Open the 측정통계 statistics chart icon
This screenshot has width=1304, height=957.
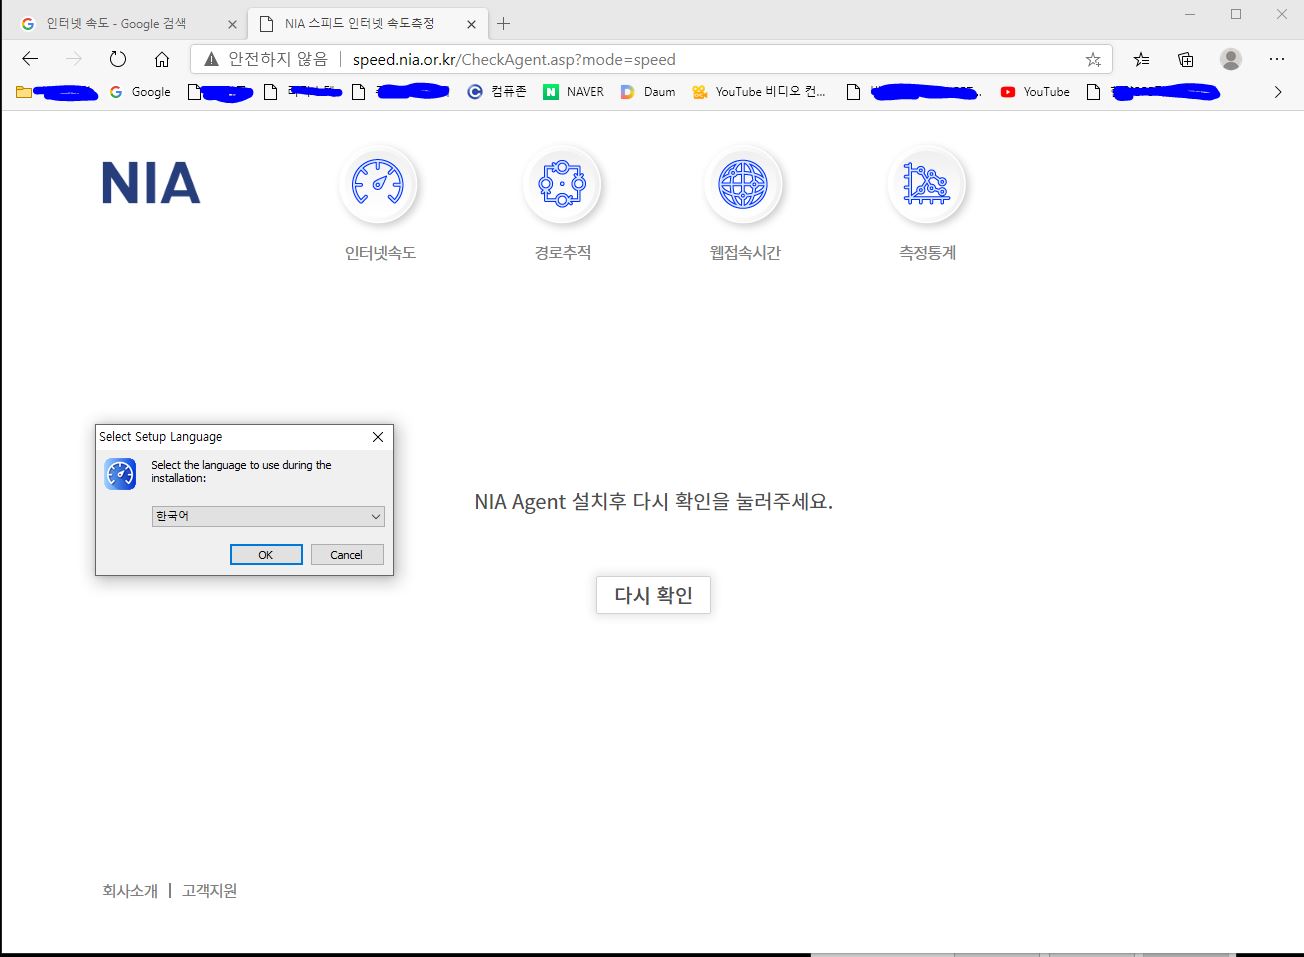click(926, 184)
